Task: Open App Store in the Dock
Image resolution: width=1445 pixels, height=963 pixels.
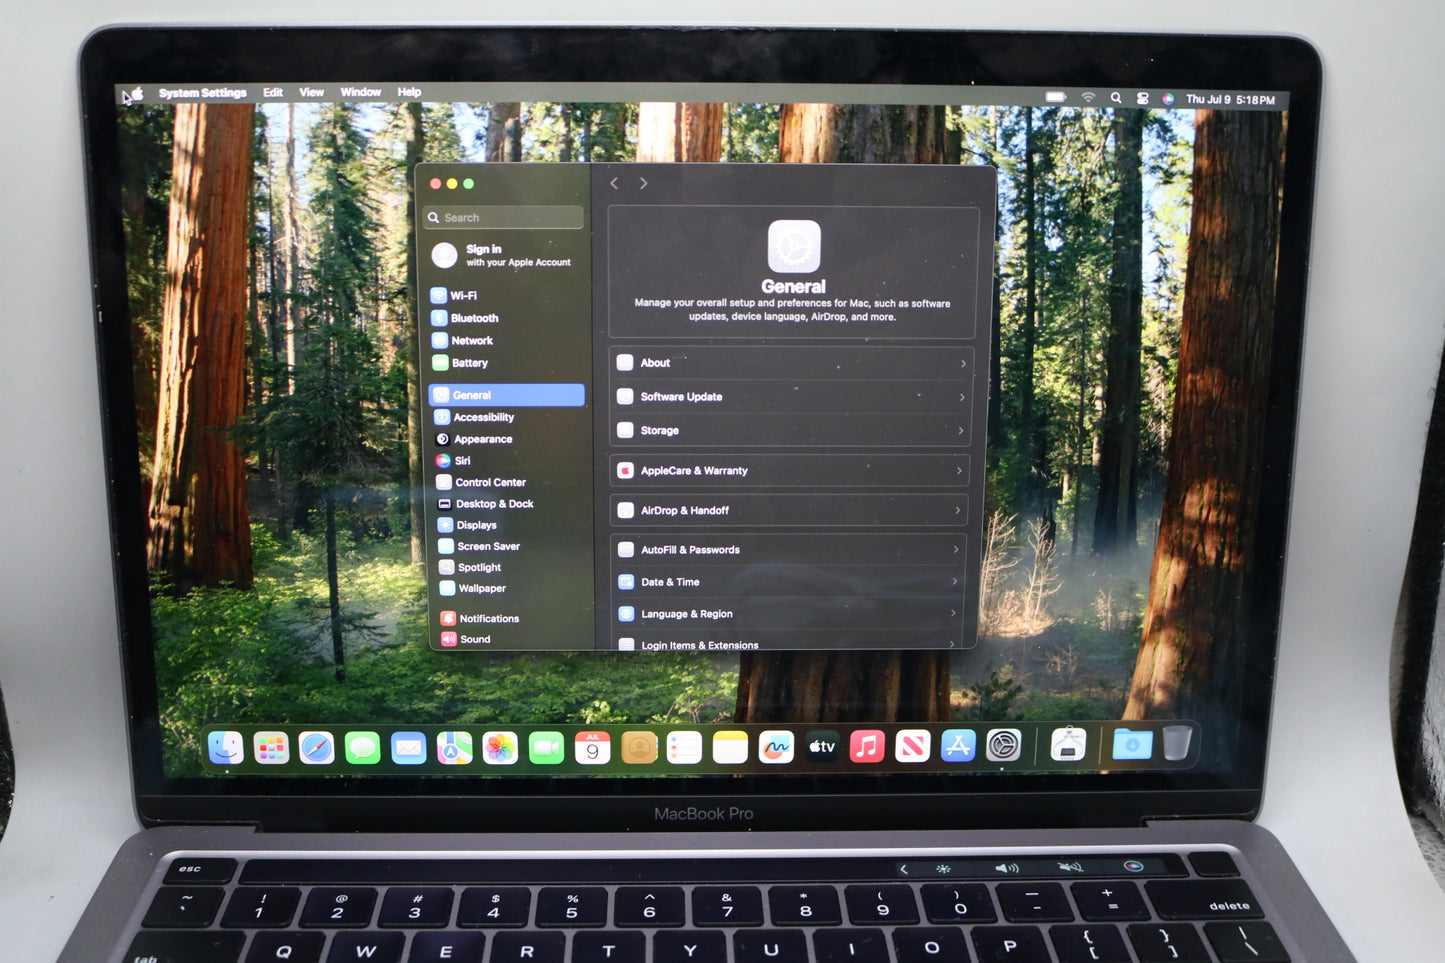Action: click(958, 746)
